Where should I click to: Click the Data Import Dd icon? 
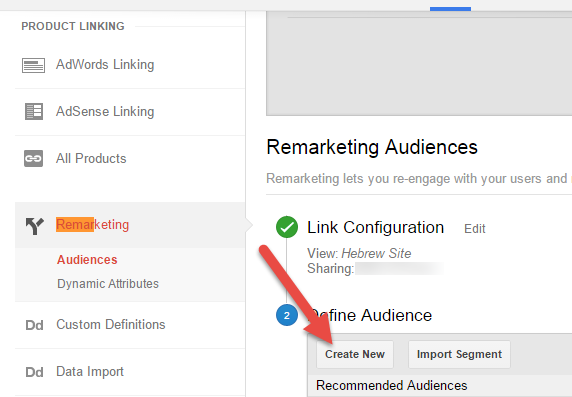pos(34,372)
